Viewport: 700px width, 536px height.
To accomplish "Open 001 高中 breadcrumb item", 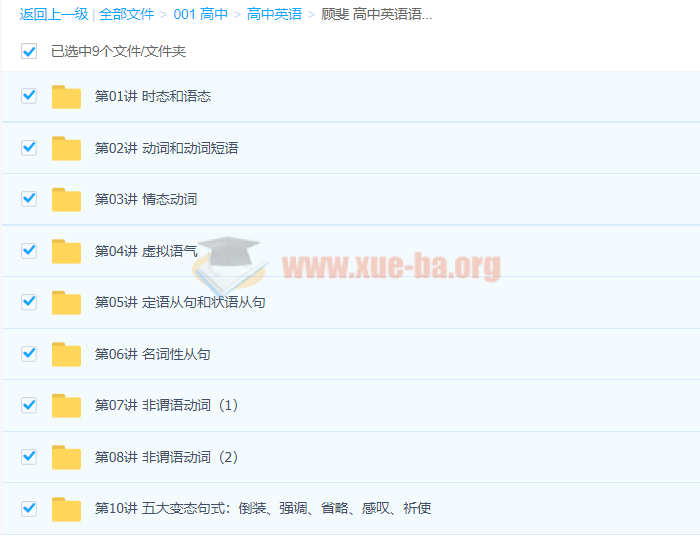I will click(200, 15).
